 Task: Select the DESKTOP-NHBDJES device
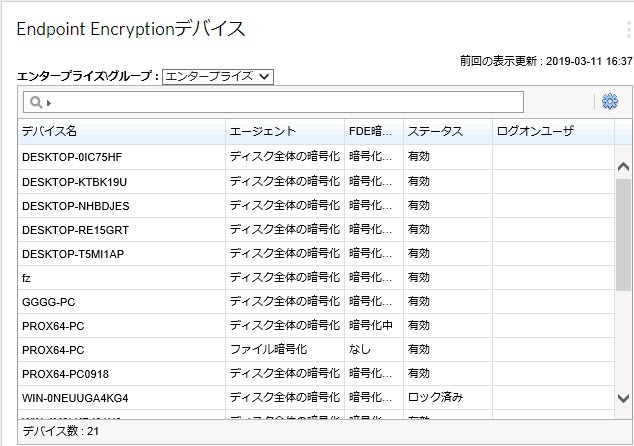point(75,205)
